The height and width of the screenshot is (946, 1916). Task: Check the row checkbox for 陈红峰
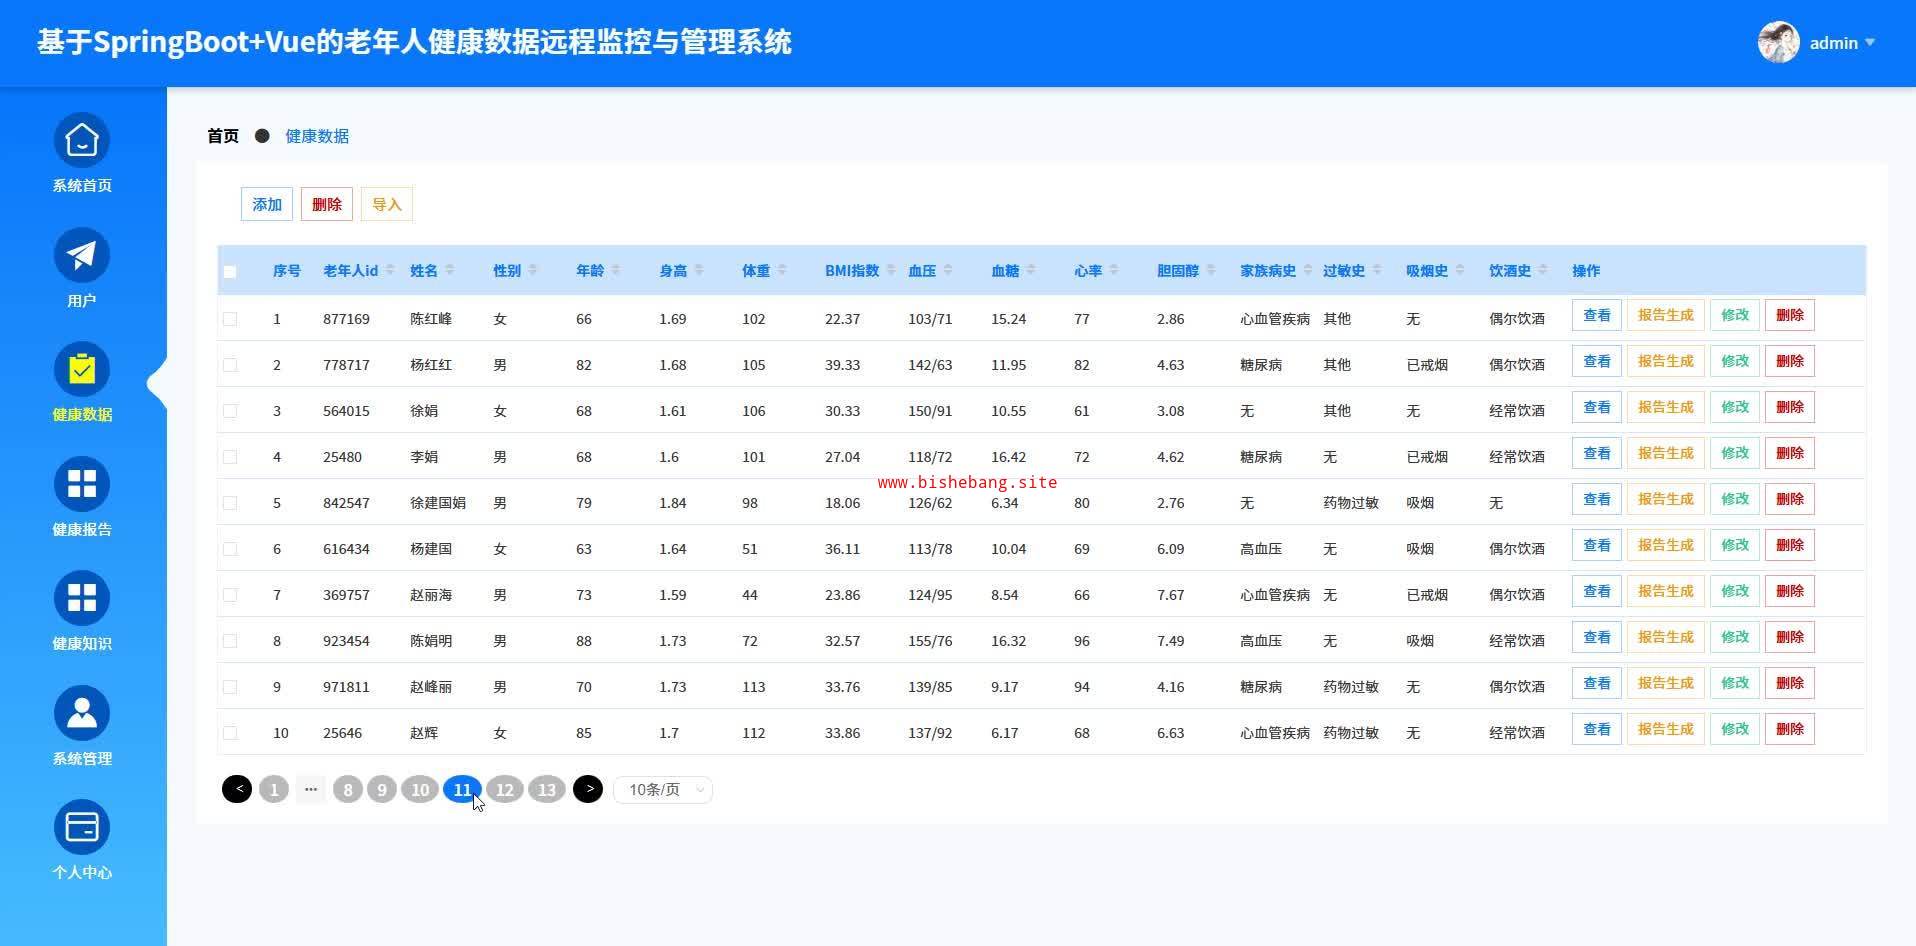[230, 319]
